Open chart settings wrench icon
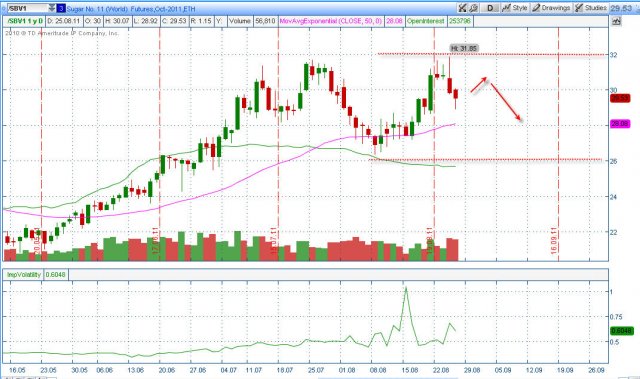 473,8
